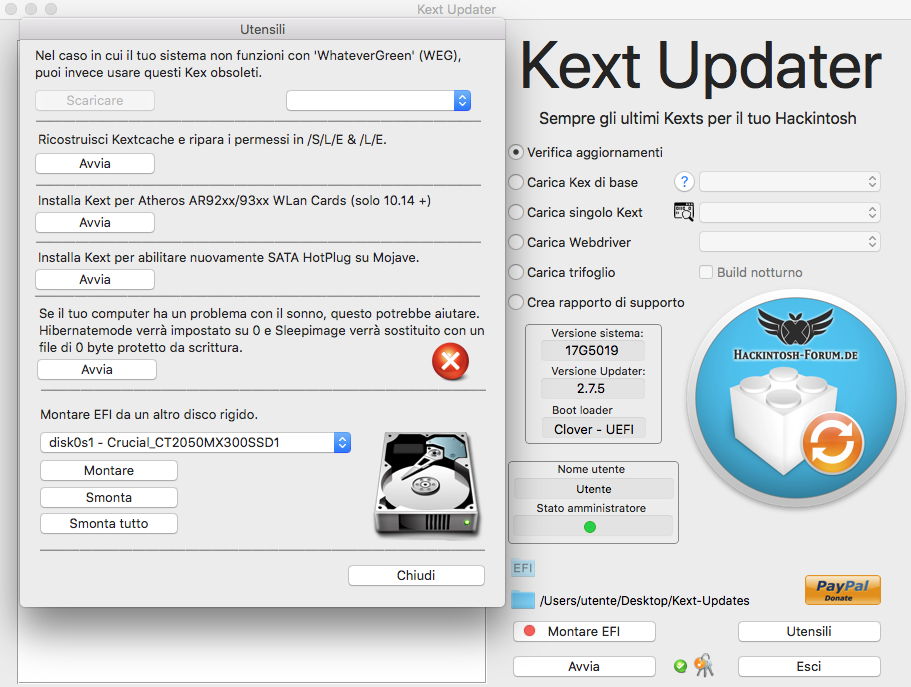
Task: Click the system version field 17G5019
Action: coord(592,350)
